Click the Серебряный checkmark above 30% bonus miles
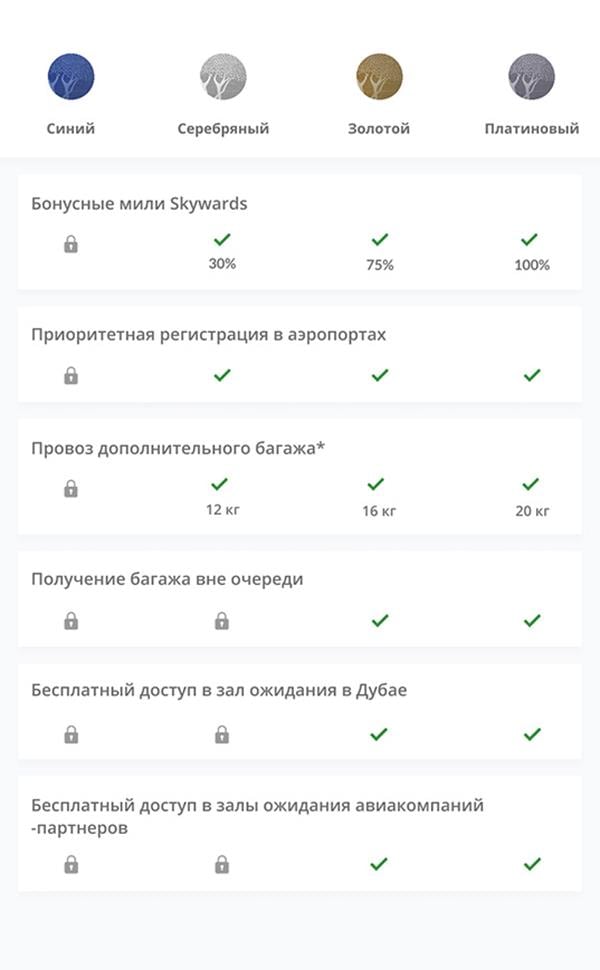Image resolution: width=600 pixels, height=970 pixels. pos(222,240)
